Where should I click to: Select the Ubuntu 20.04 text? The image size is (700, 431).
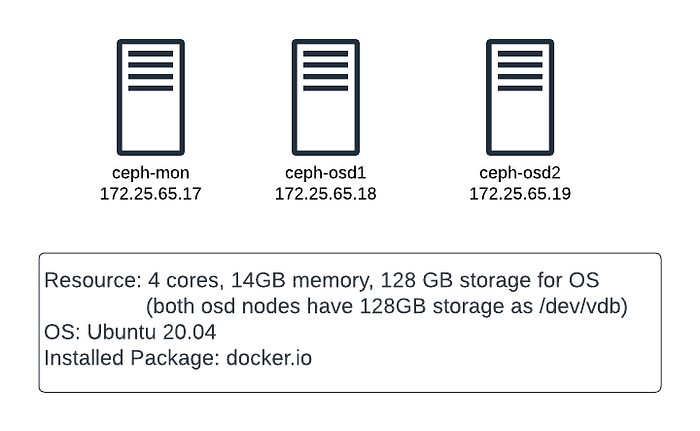(152, 332)
